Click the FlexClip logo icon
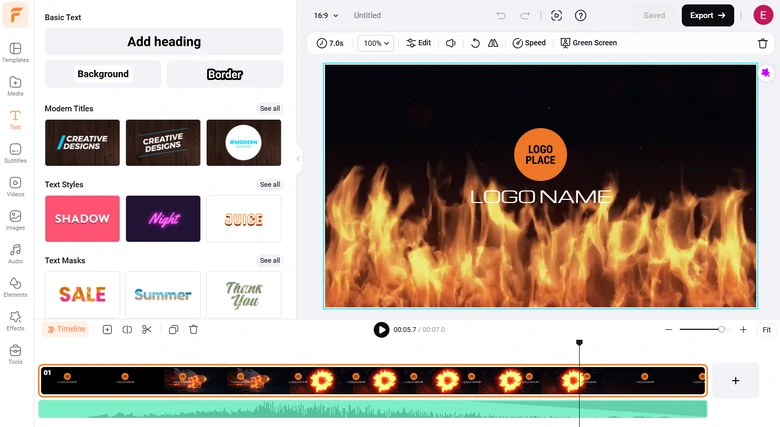This screenshot has height=427, width=780. pos(15,15)
